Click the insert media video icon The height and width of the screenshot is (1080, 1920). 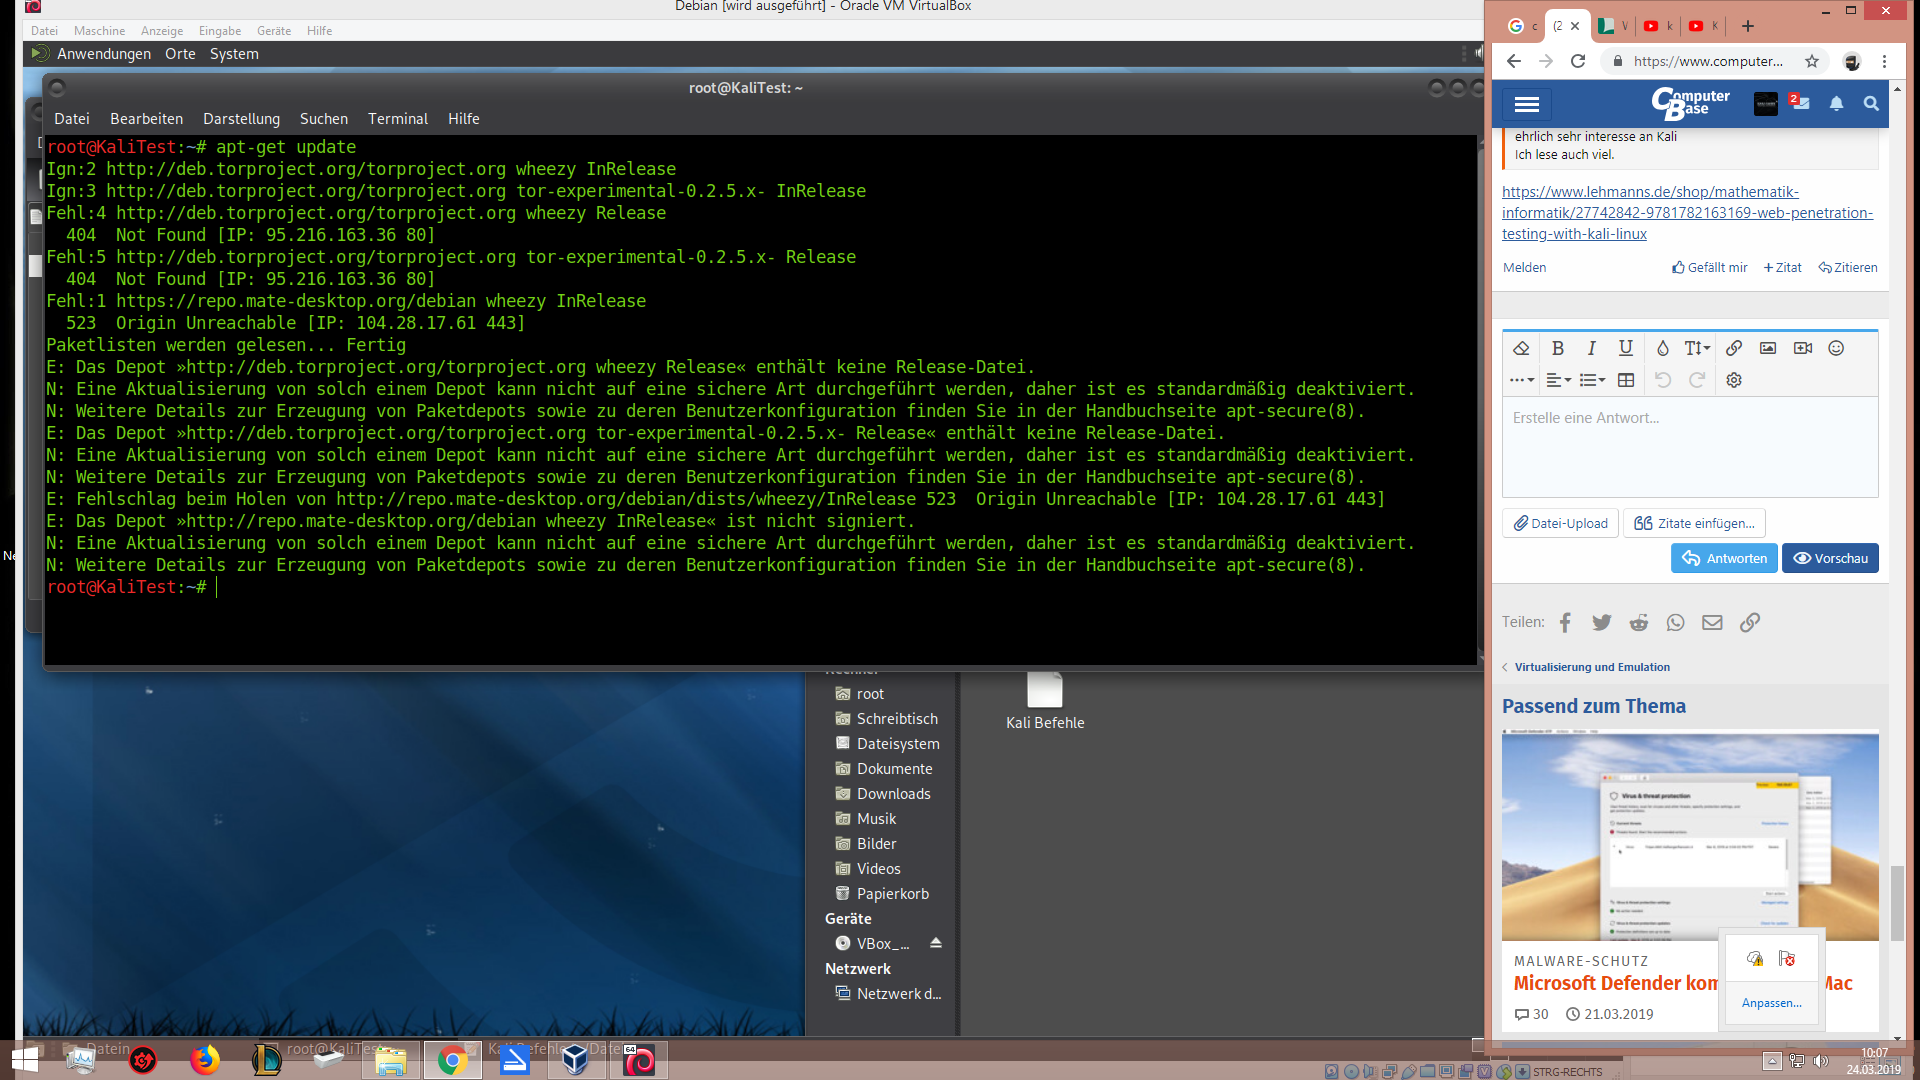[x=1802, y=348]
